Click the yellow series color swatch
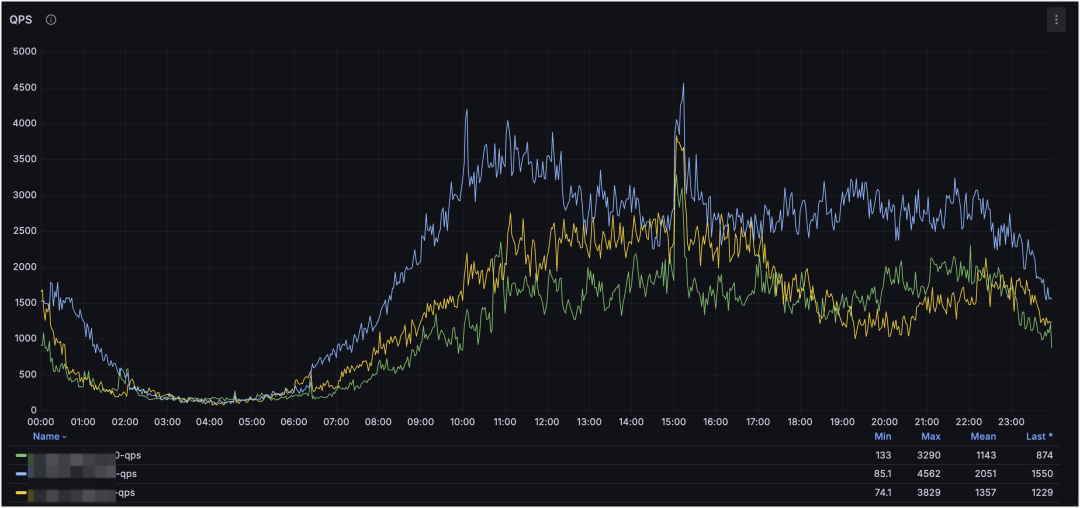The width and height of the screenshot is (1080, 508). [x=21, y=493]
